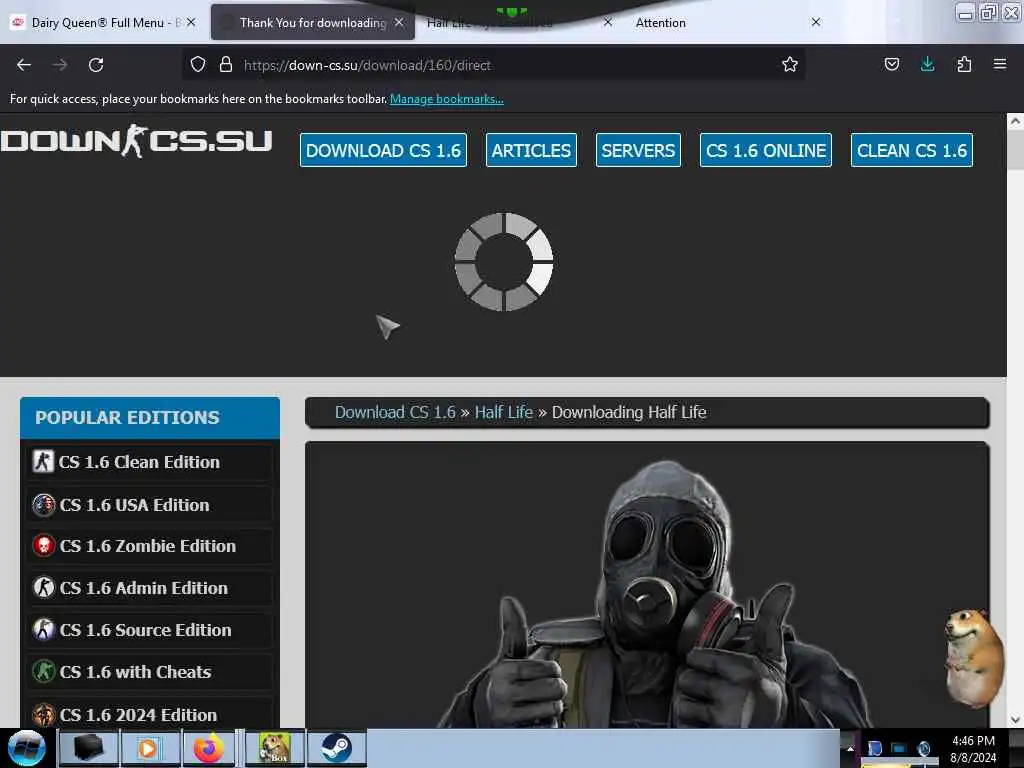
Task: Click the hamster mascot on the desktop
Action: [x=974, y=658]
